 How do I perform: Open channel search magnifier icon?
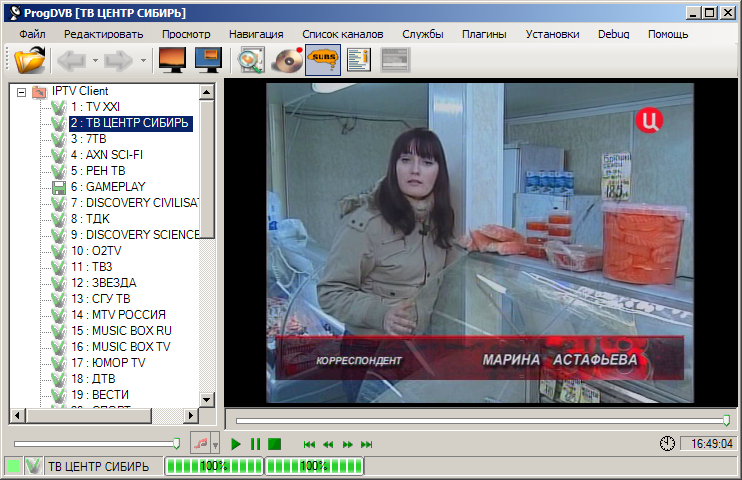251,60
